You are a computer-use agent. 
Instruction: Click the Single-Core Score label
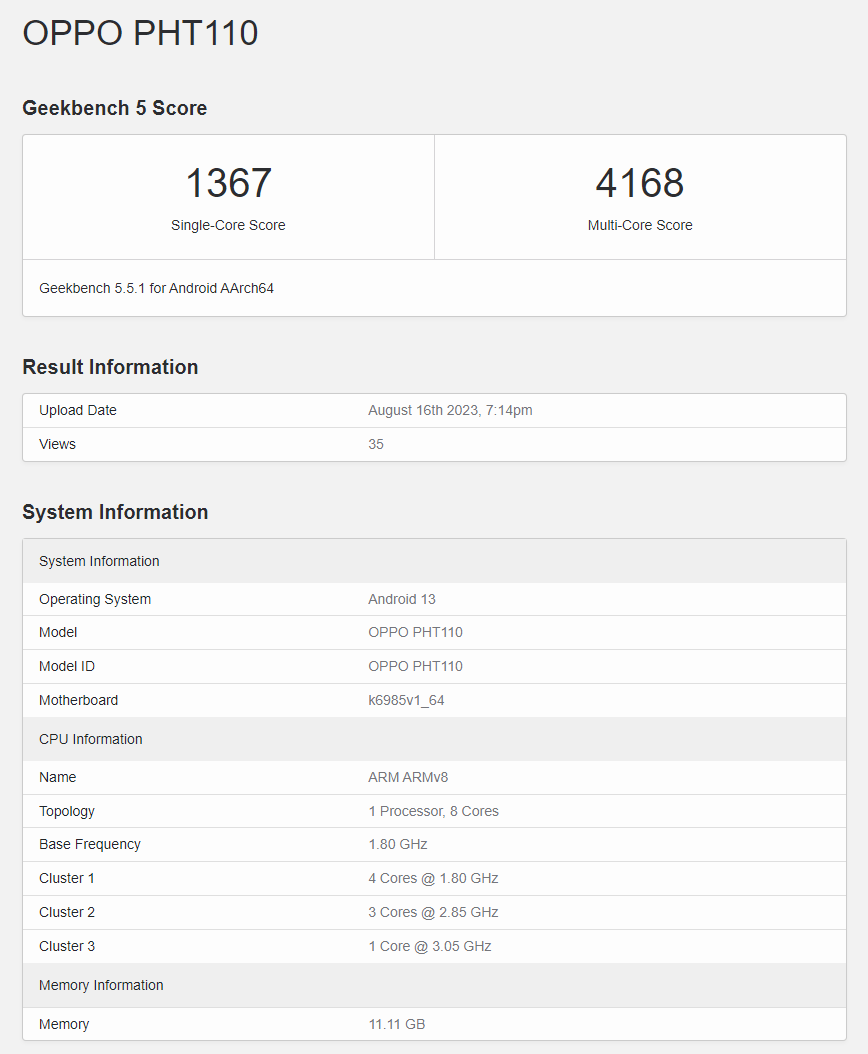click(228, 225)
